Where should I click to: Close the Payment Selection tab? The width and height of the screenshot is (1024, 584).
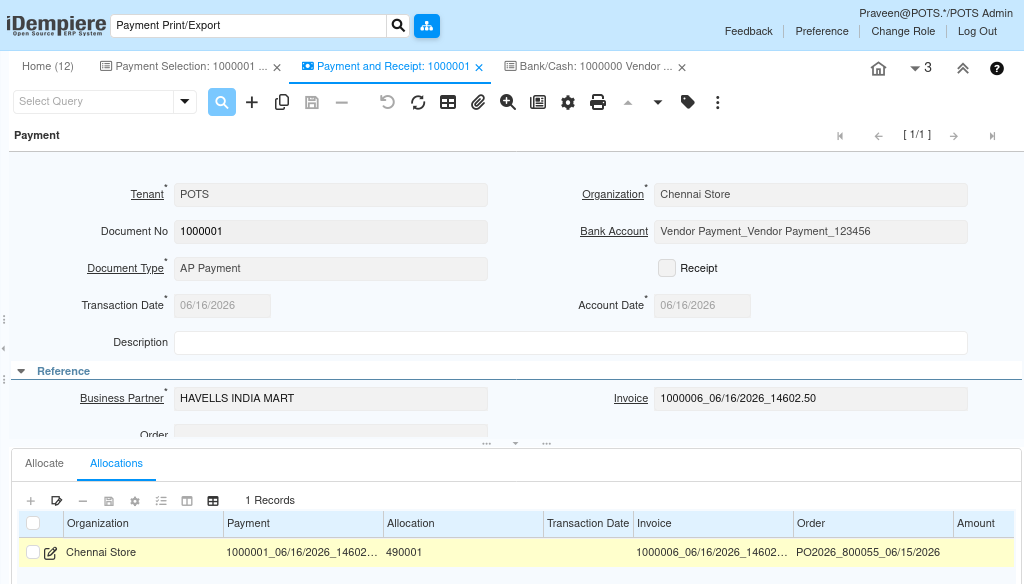[277, 67]
